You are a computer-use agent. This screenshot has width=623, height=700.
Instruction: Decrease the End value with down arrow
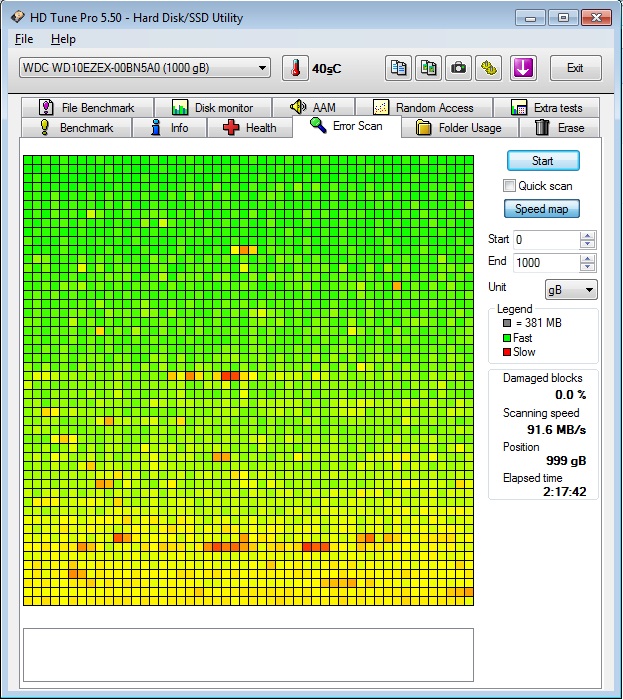coord(587,267)
